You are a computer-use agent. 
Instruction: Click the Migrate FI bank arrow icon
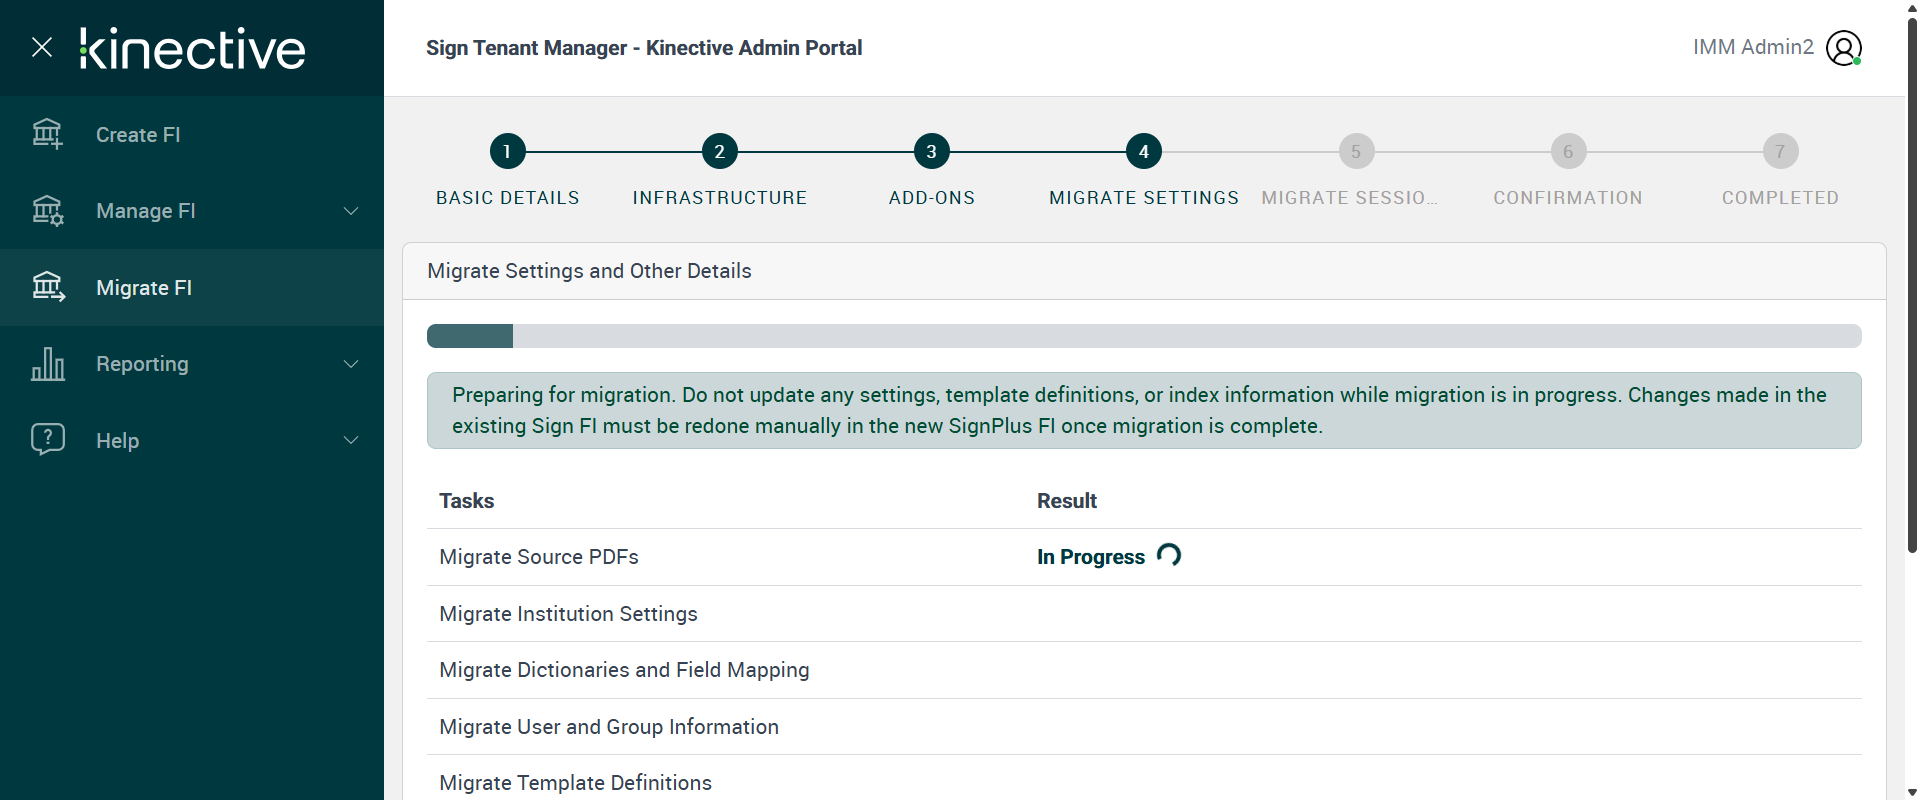(x=47, y=287)
